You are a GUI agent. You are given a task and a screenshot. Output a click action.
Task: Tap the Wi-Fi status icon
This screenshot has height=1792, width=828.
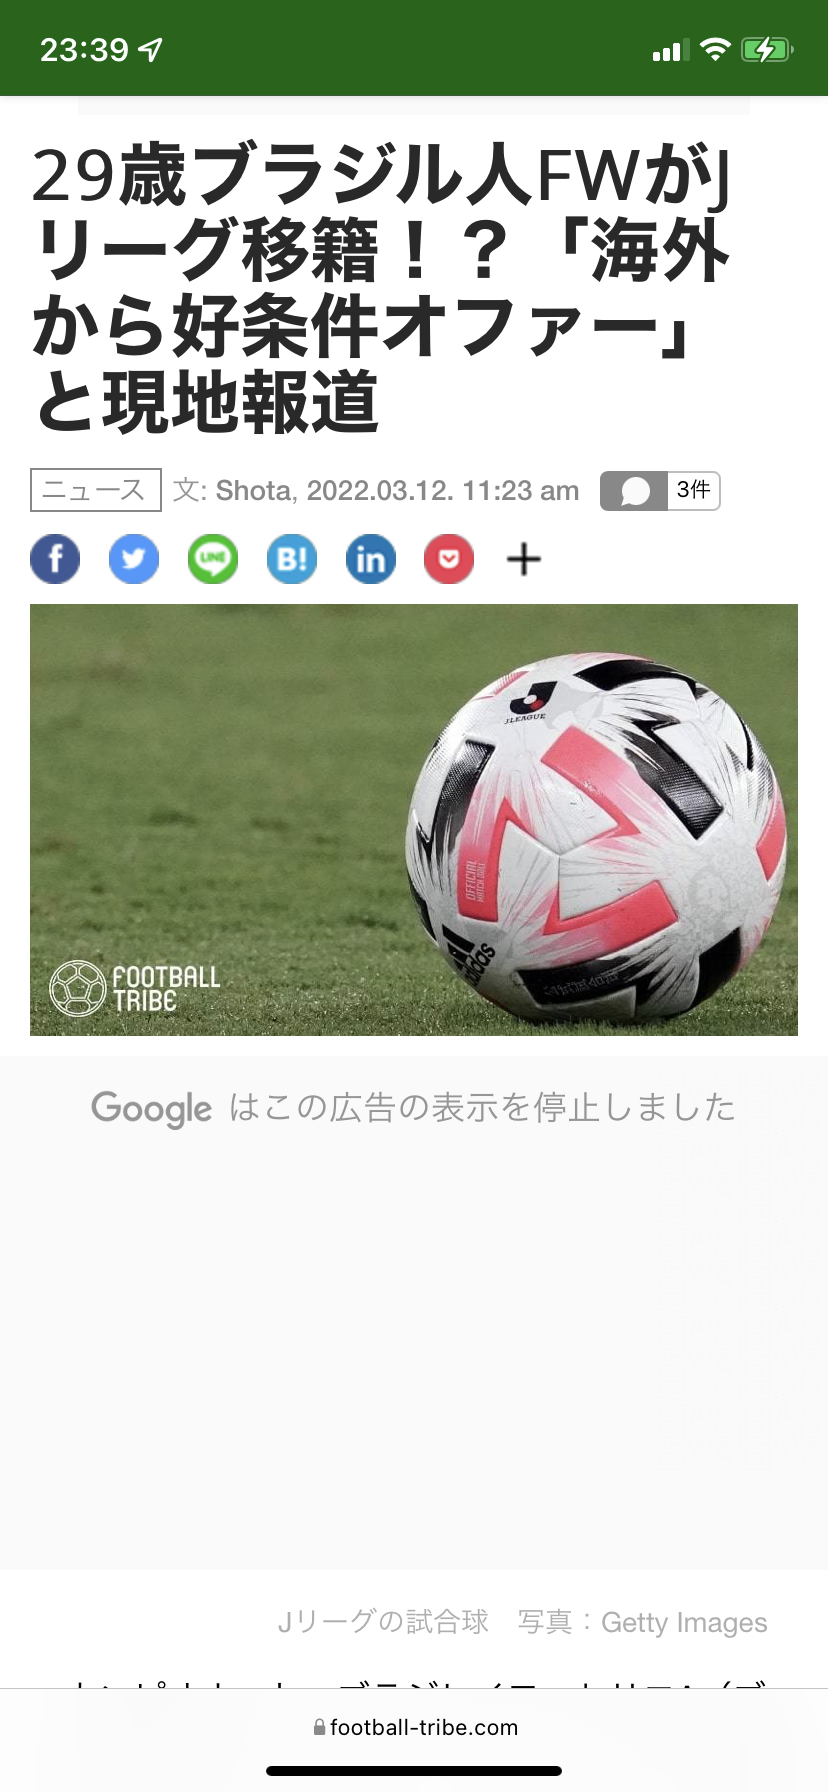coord(715,49)
